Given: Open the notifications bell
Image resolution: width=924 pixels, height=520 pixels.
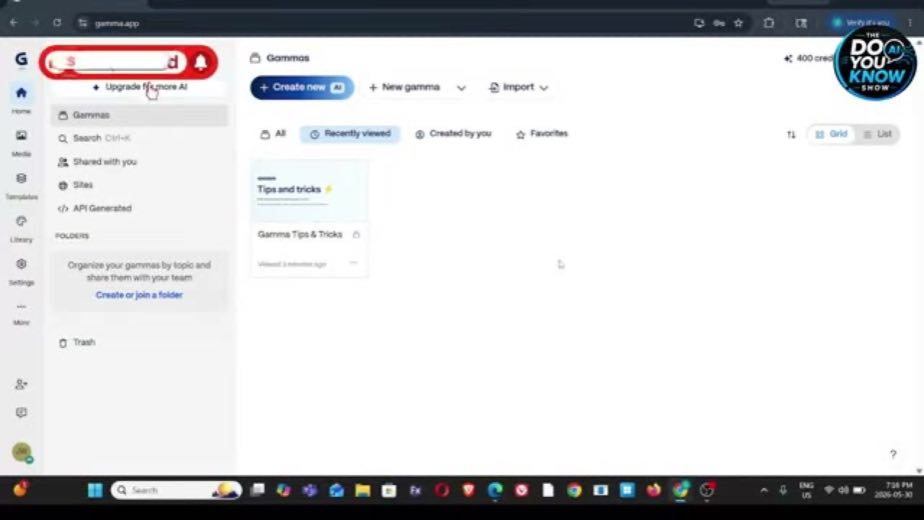Looking at the screenshot, I should point(200,61).
